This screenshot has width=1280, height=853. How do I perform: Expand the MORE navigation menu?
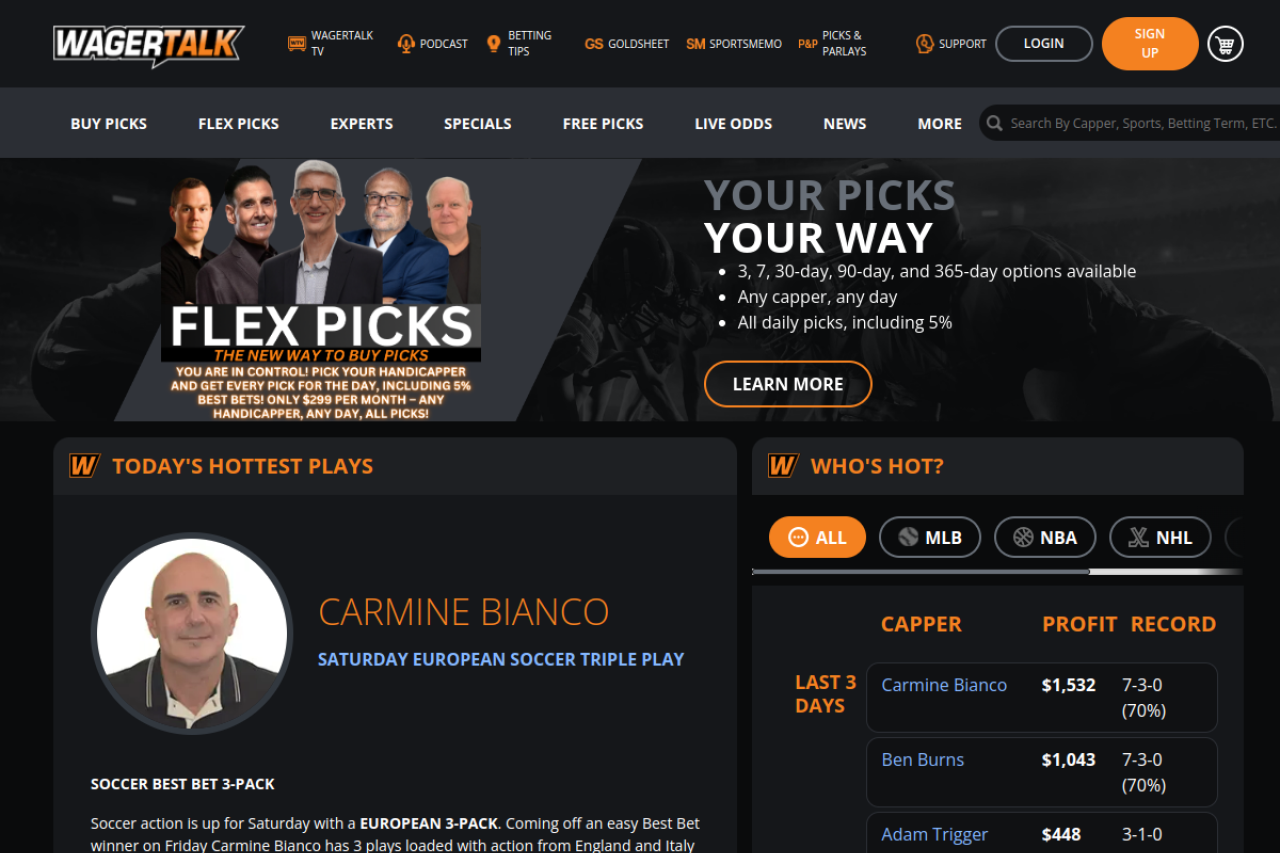click(x=940, y=123)
